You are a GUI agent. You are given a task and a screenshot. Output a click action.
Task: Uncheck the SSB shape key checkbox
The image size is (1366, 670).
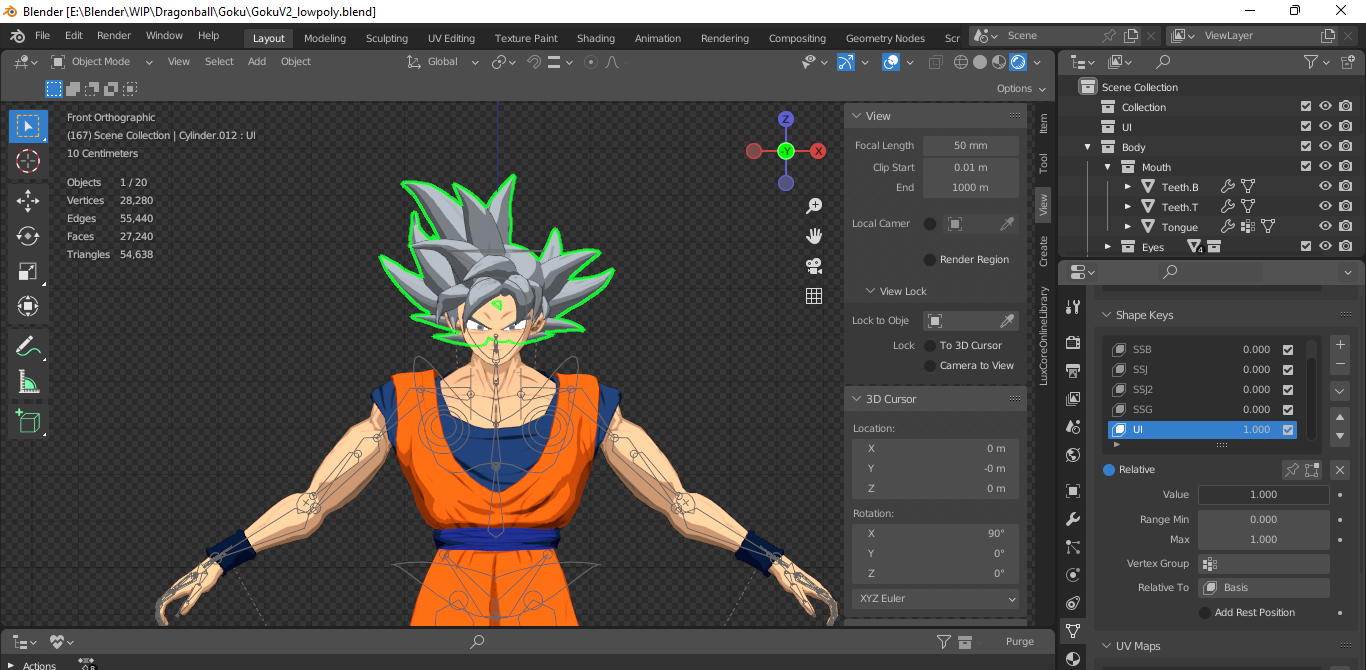1288,350
